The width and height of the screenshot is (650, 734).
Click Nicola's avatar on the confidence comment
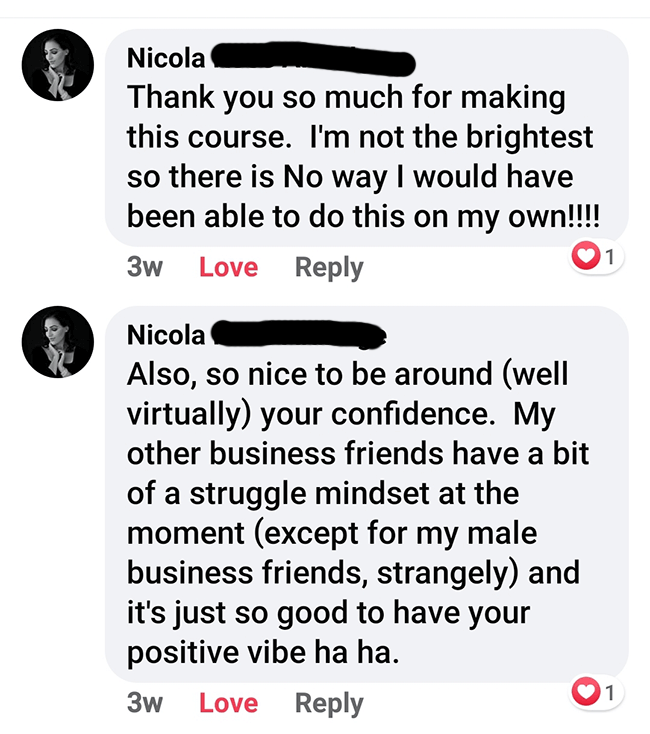click(58, 342)
